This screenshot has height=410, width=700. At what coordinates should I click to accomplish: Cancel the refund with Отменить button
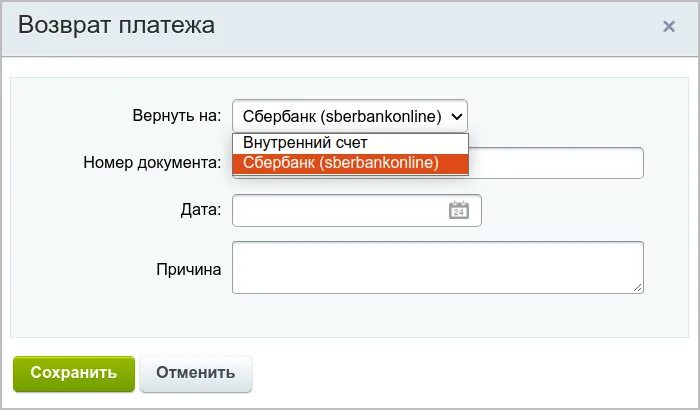pos(196,374)
